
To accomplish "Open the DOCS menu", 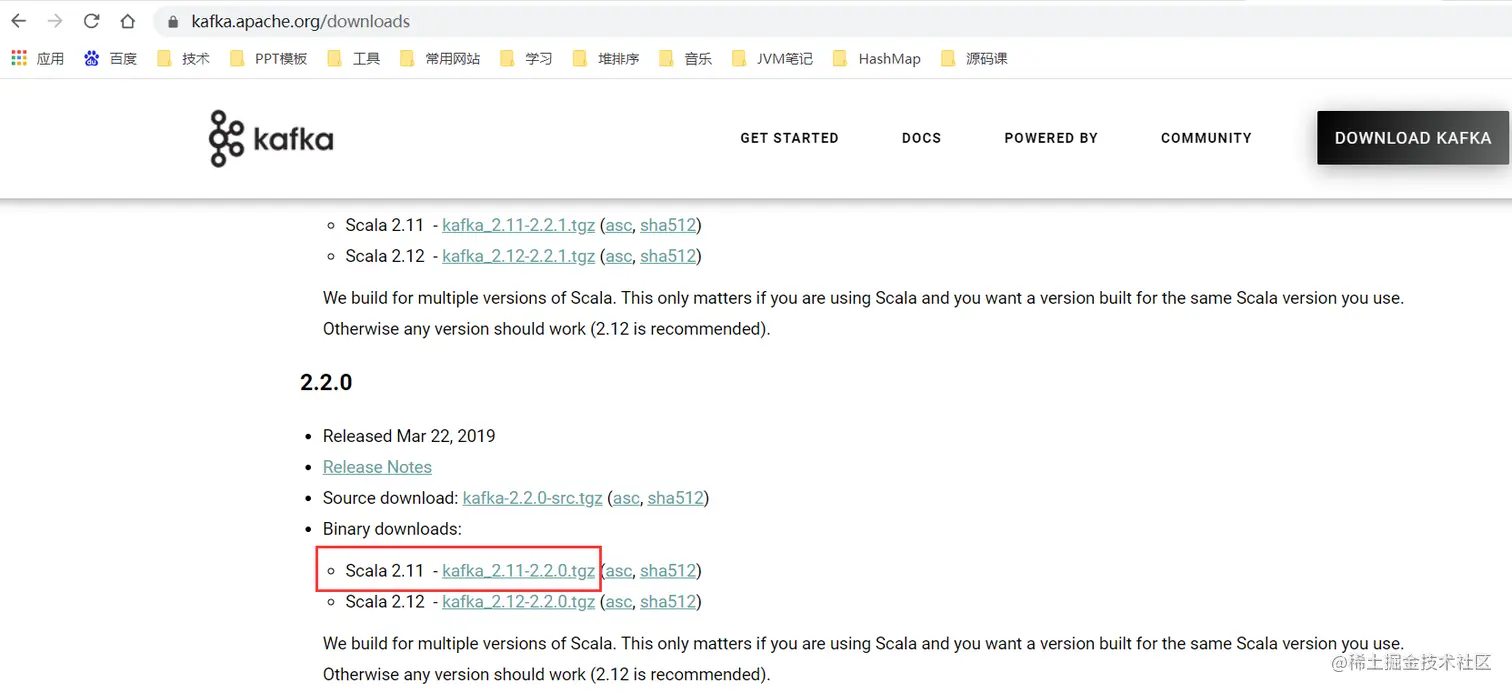I will 921,138.
